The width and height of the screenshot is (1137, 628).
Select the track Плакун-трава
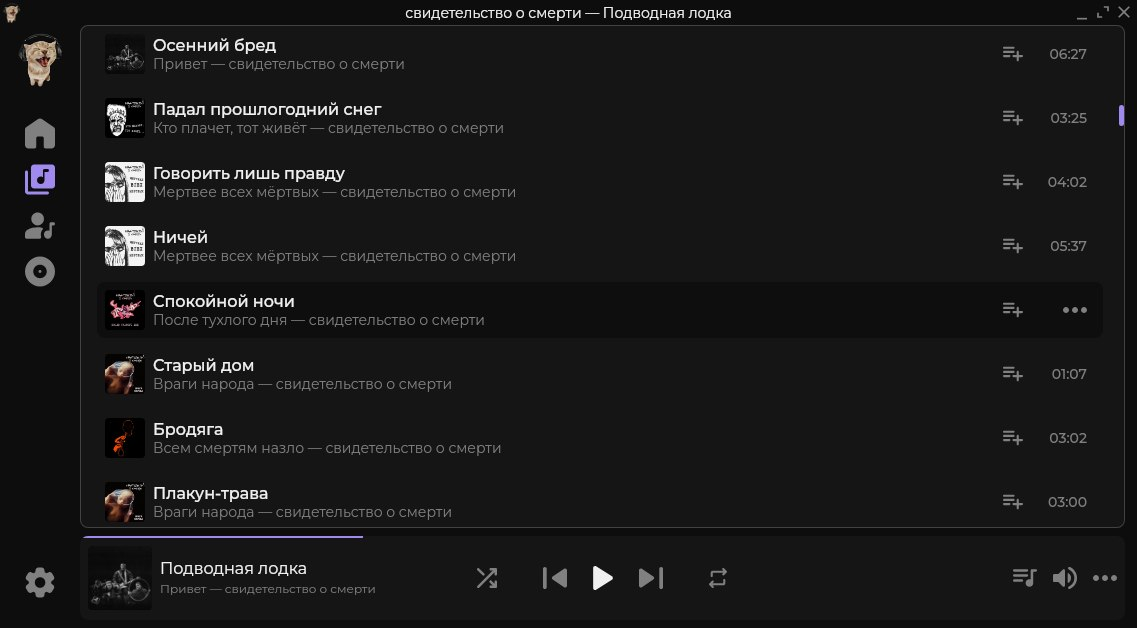600,502
